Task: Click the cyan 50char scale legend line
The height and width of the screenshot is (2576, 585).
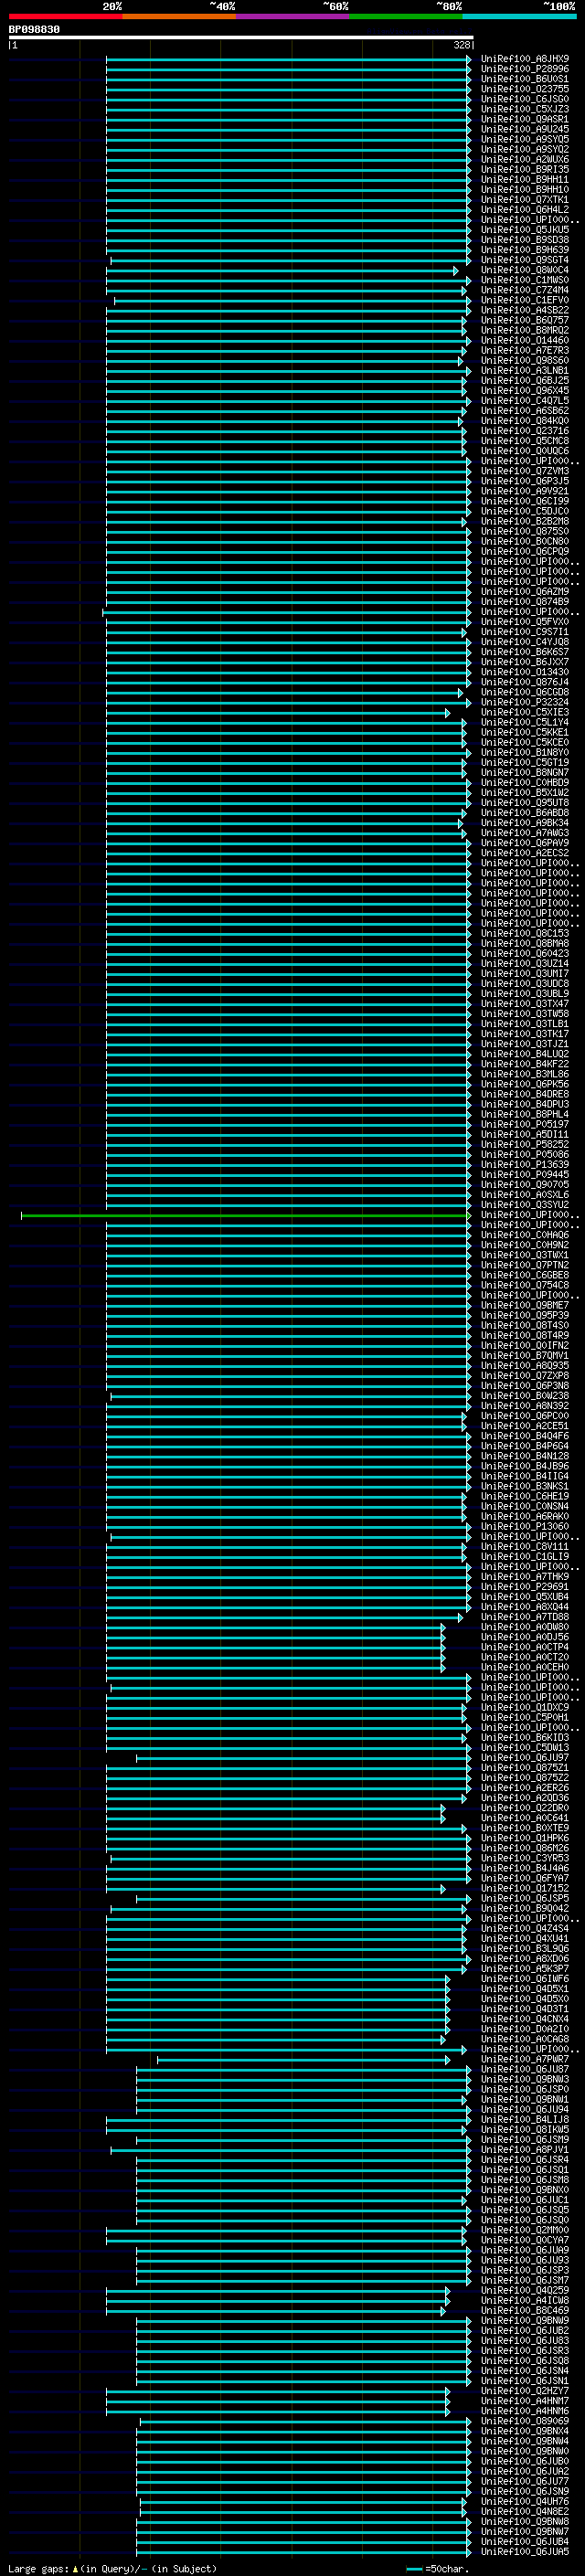Action: point(415,2568)
